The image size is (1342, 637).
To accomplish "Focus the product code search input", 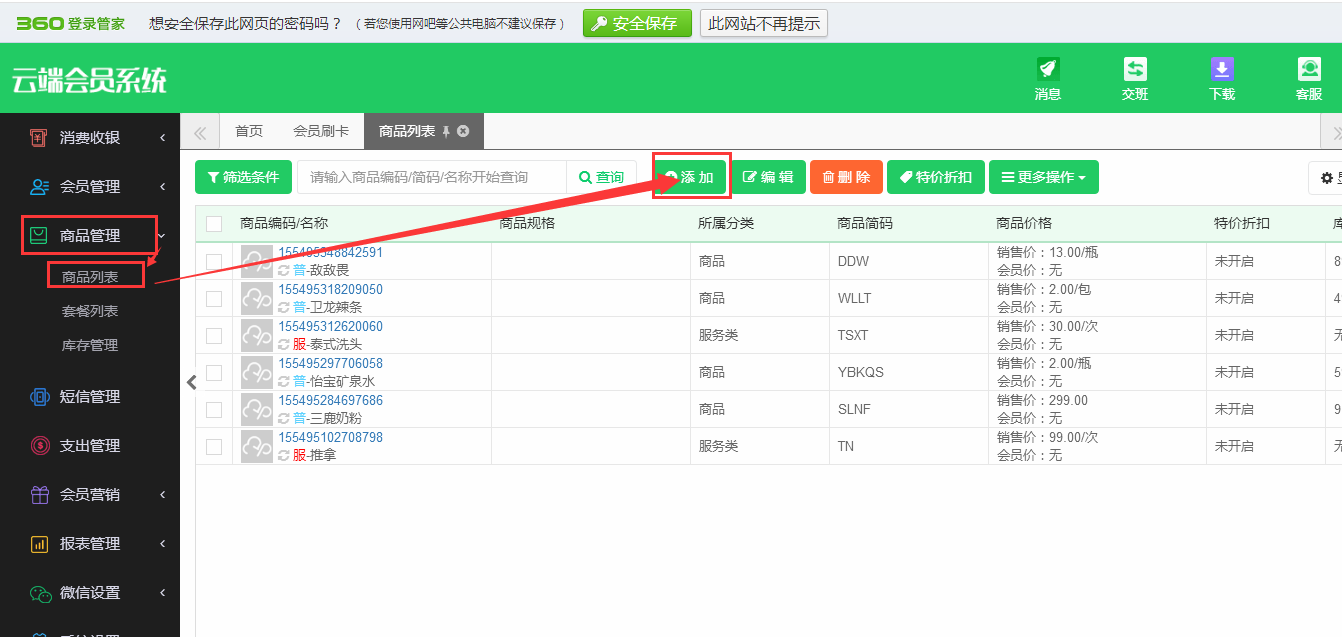I will pos(432,177).
